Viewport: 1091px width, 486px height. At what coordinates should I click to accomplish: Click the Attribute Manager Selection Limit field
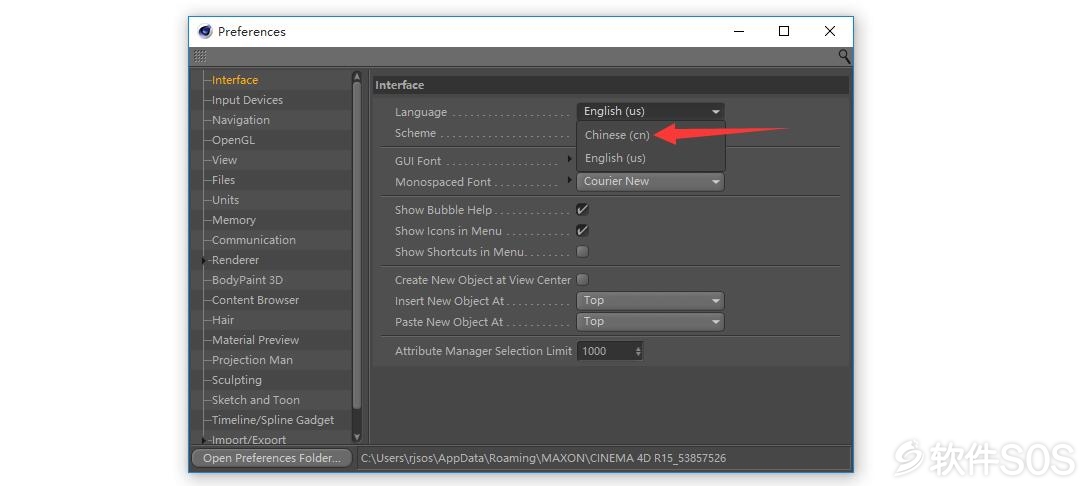605,351
